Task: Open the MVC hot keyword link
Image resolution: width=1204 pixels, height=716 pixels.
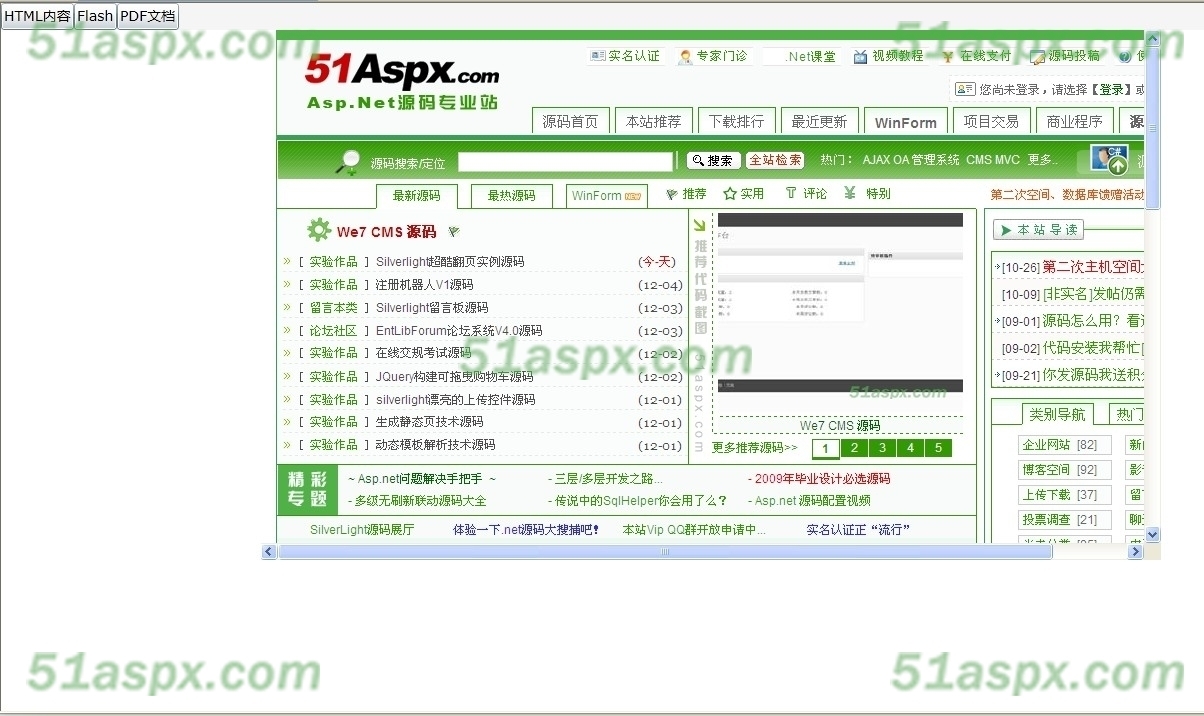Action: coord(1008,160)
